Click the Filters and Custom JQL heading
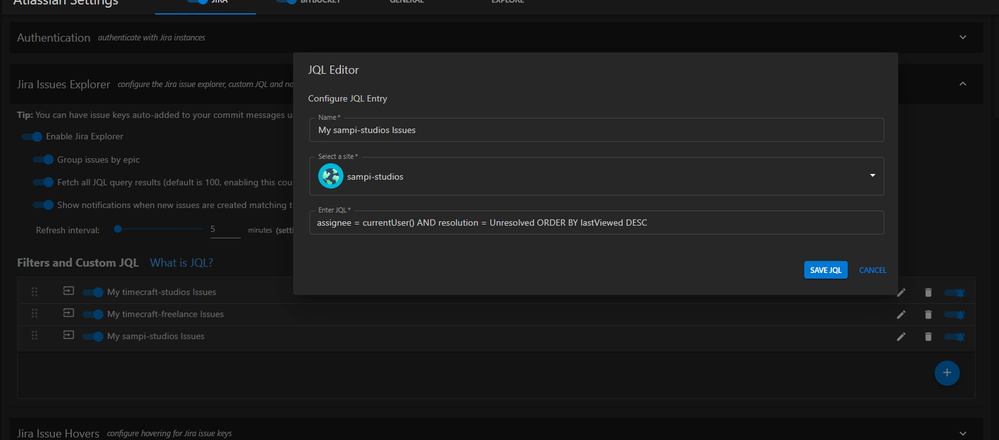The width and height of the screenshot is (999, 440). pyautogui.click(x=78, y=263)
